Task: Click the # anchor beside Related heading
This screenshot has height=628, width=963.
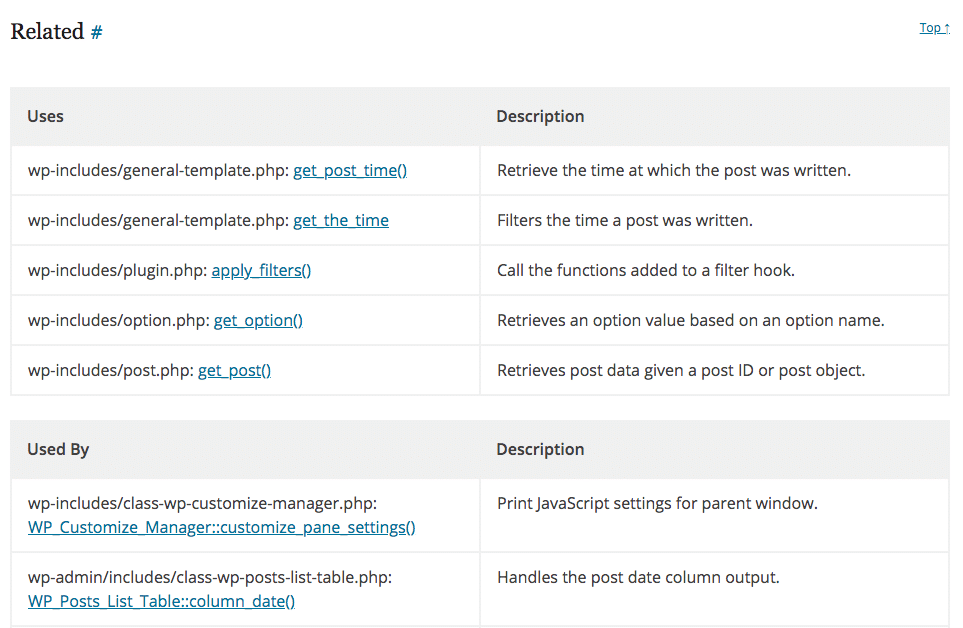Action: (x=96, y=32)
